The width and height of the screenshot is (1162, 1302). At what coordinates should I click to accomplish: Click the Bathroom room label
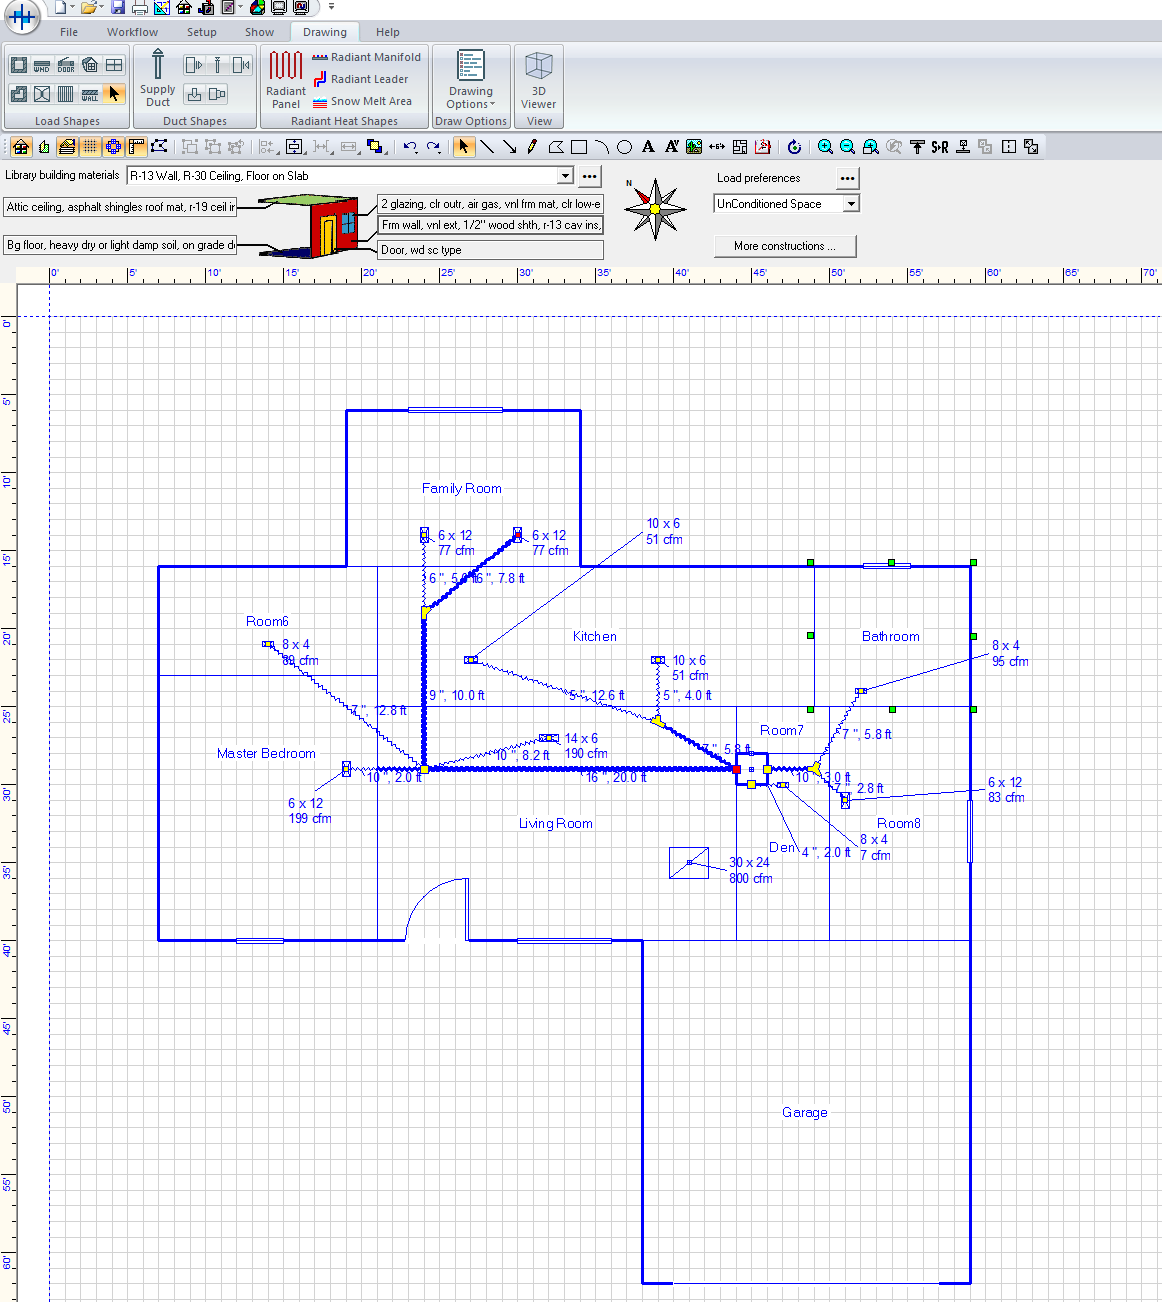(891, 637)
